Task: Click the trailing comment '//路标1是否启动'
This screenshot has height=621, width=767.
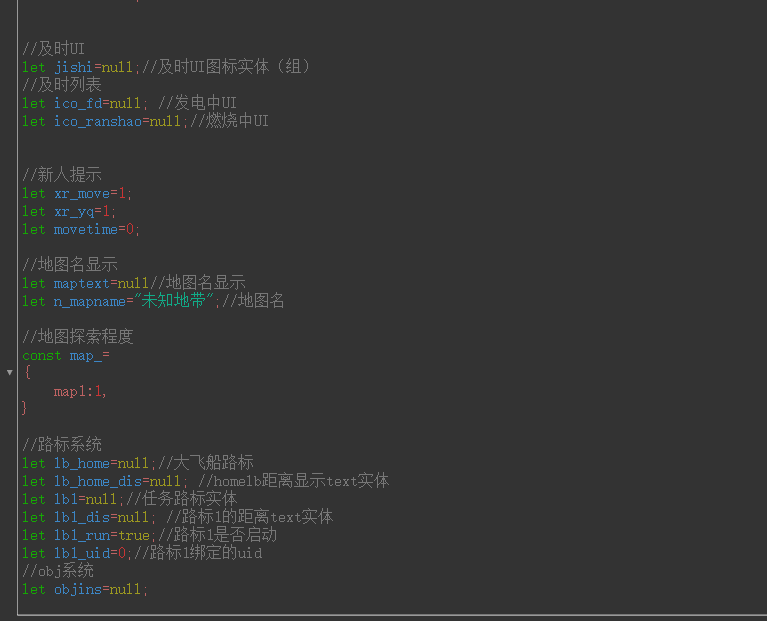Action: [x=217, y=535]
